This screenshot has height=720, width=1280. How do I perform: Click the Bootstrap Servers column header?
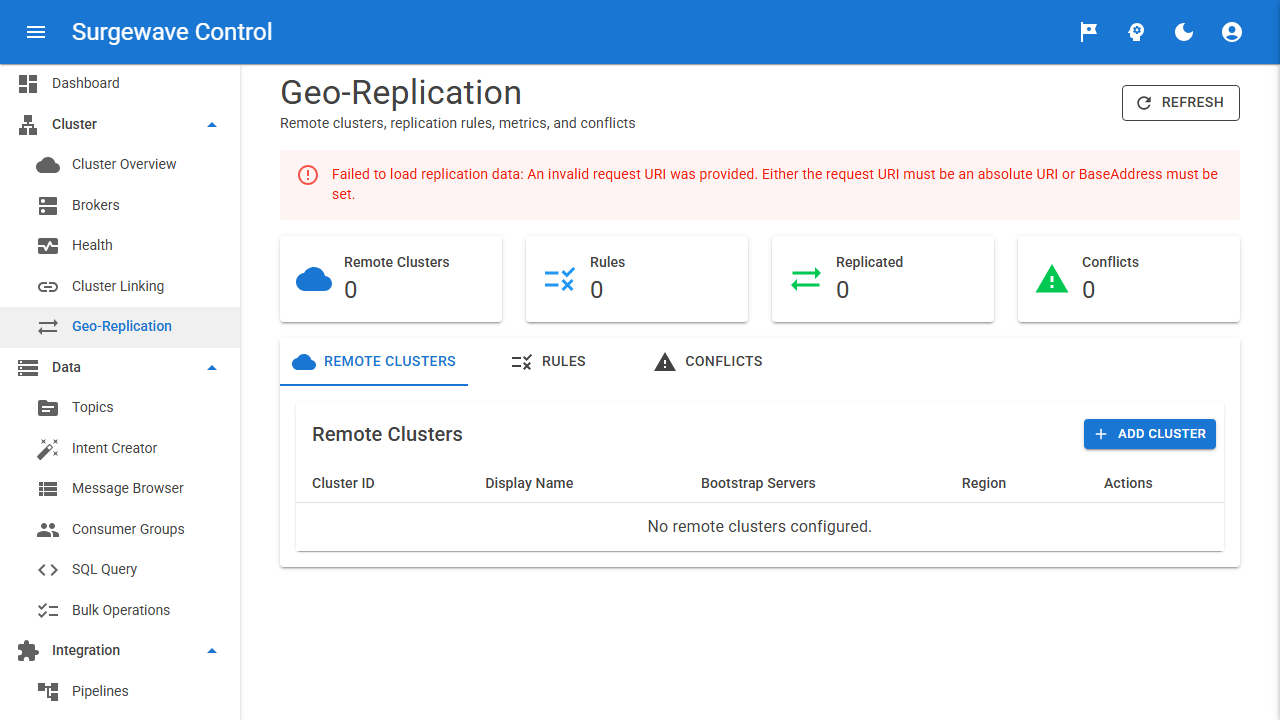coord(758,483)
